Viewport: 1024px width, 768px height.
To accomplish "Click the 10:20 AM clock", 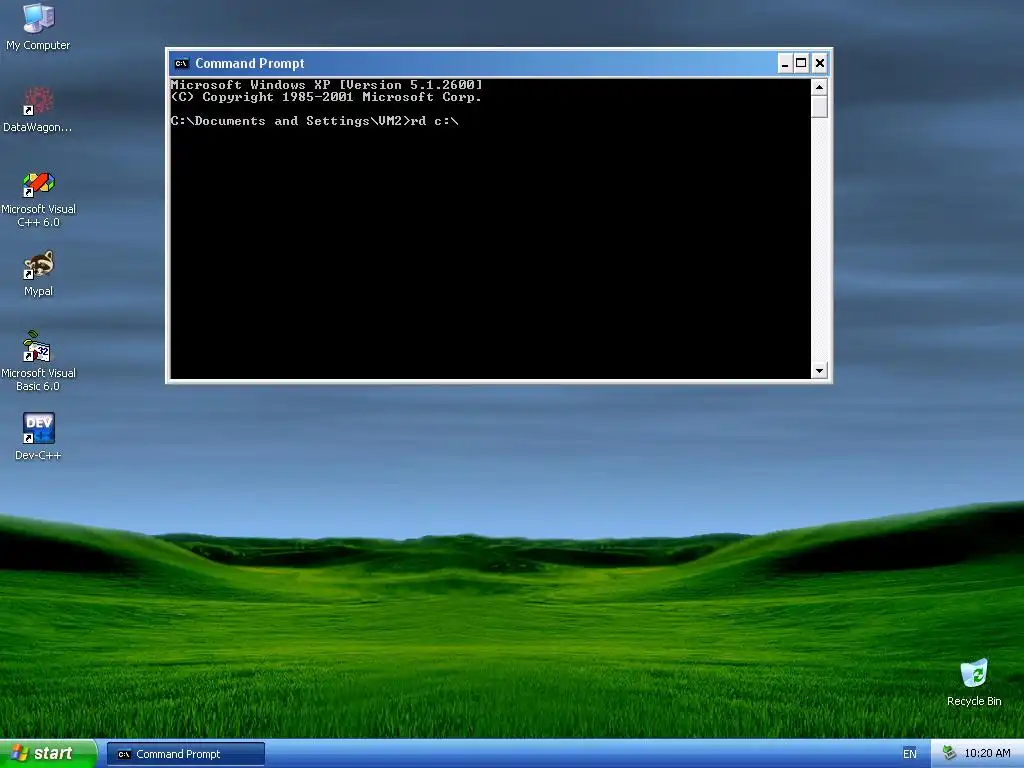I will pos(987,754).
